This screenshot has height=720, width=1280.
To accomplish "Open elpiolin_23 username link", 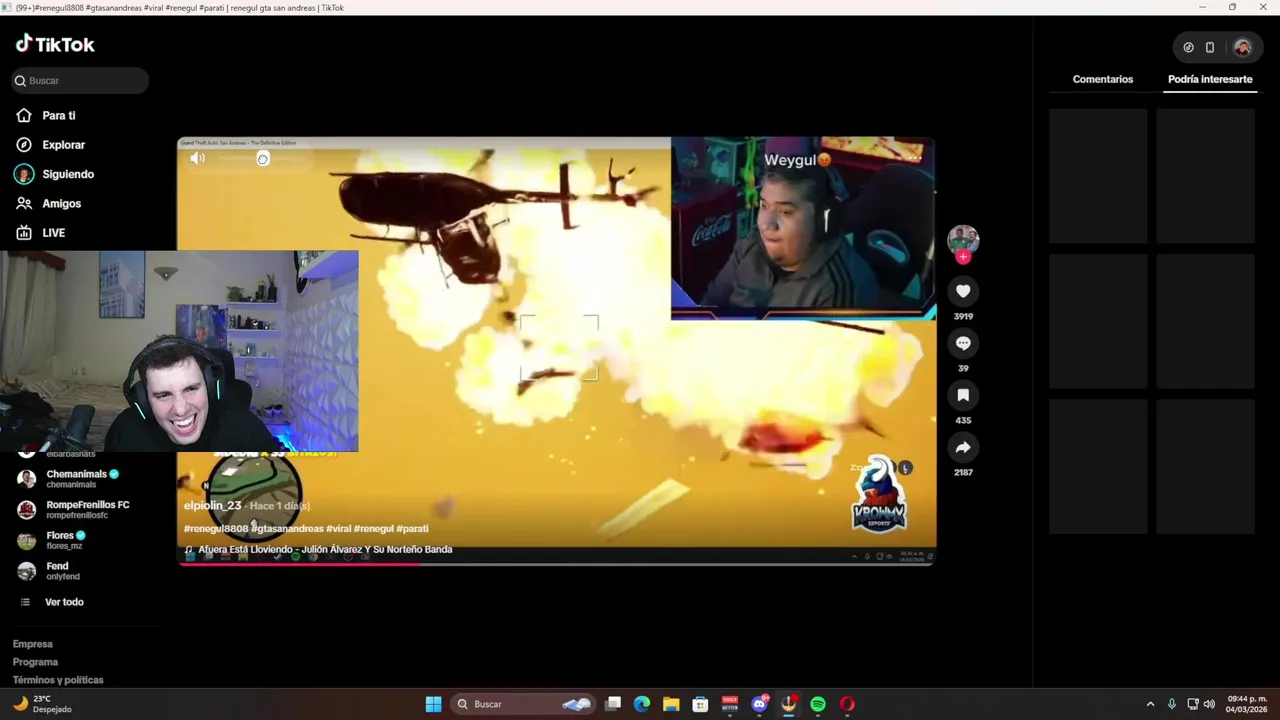I will coord(212,506).
